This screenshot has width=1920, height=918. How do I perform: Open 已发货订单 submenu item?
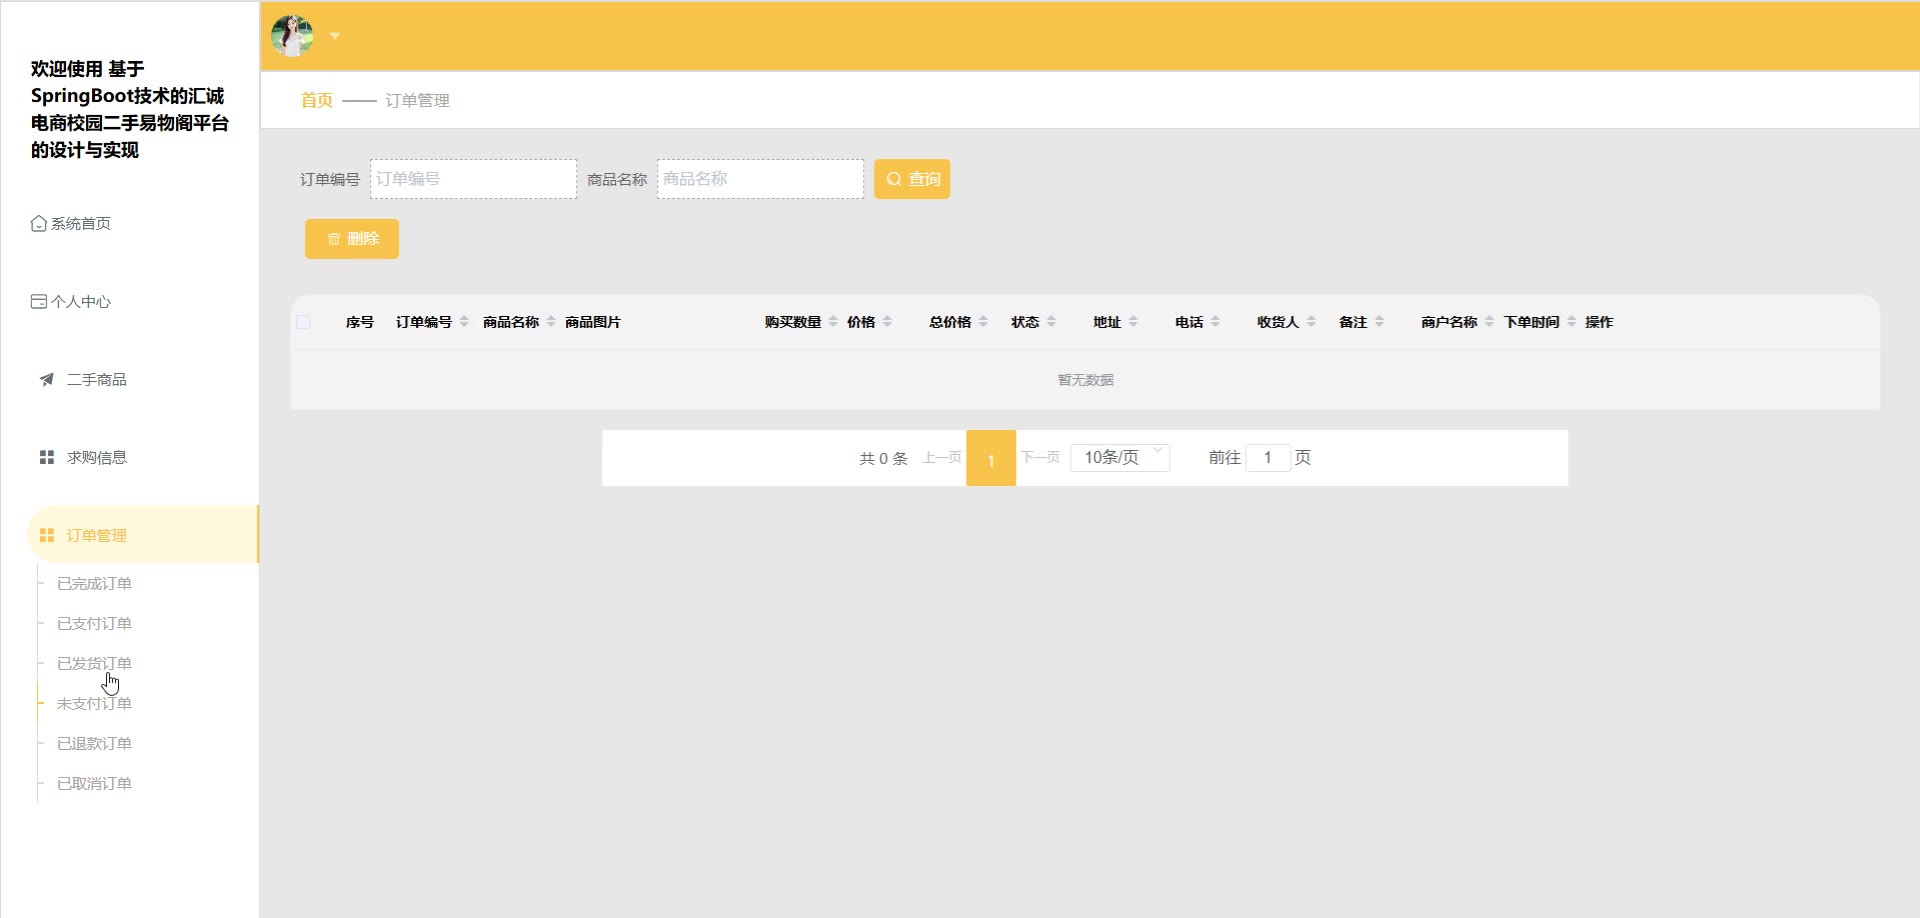coord(94,663)
